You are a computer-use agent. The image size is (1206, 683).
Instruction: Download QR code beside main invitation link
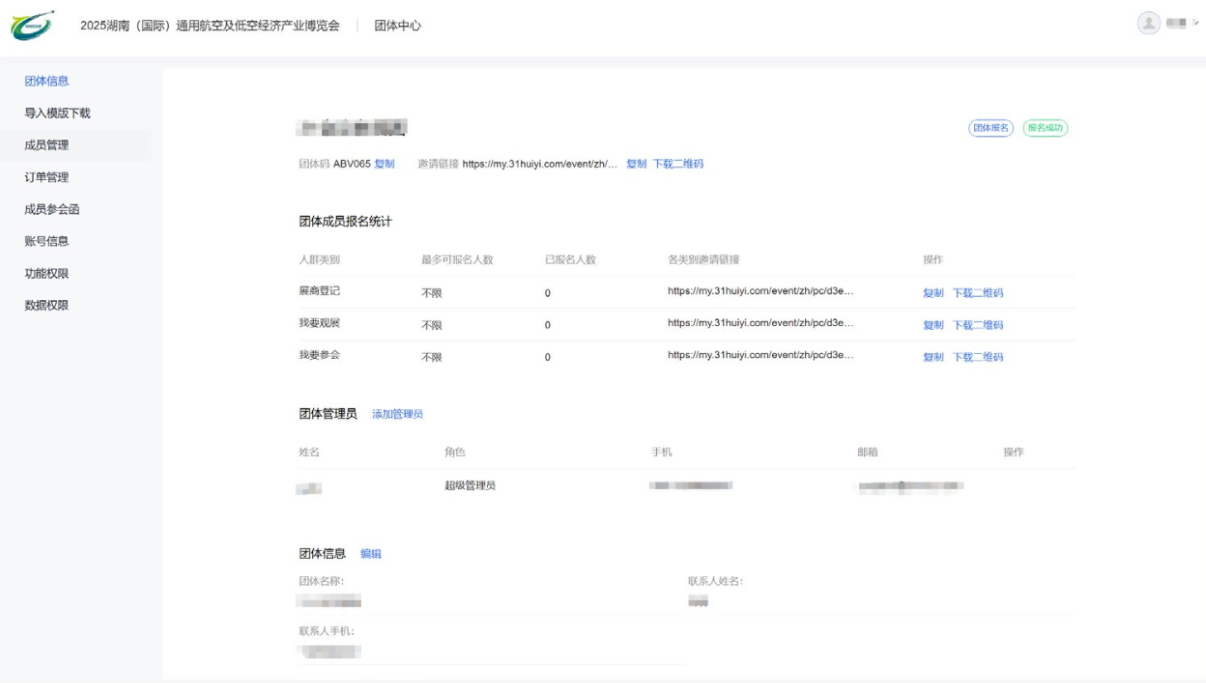tap(678, 164)
